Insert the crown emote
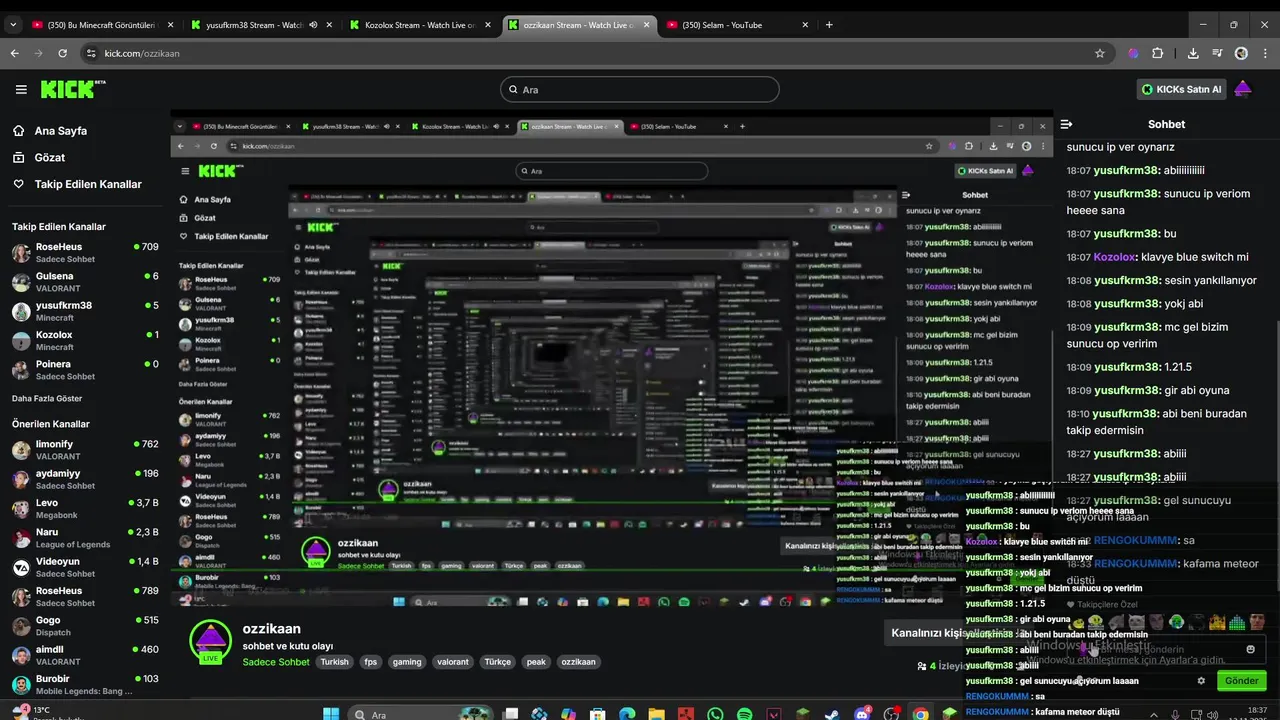This screenshot has height=720, width=1280. point(1217,622)
